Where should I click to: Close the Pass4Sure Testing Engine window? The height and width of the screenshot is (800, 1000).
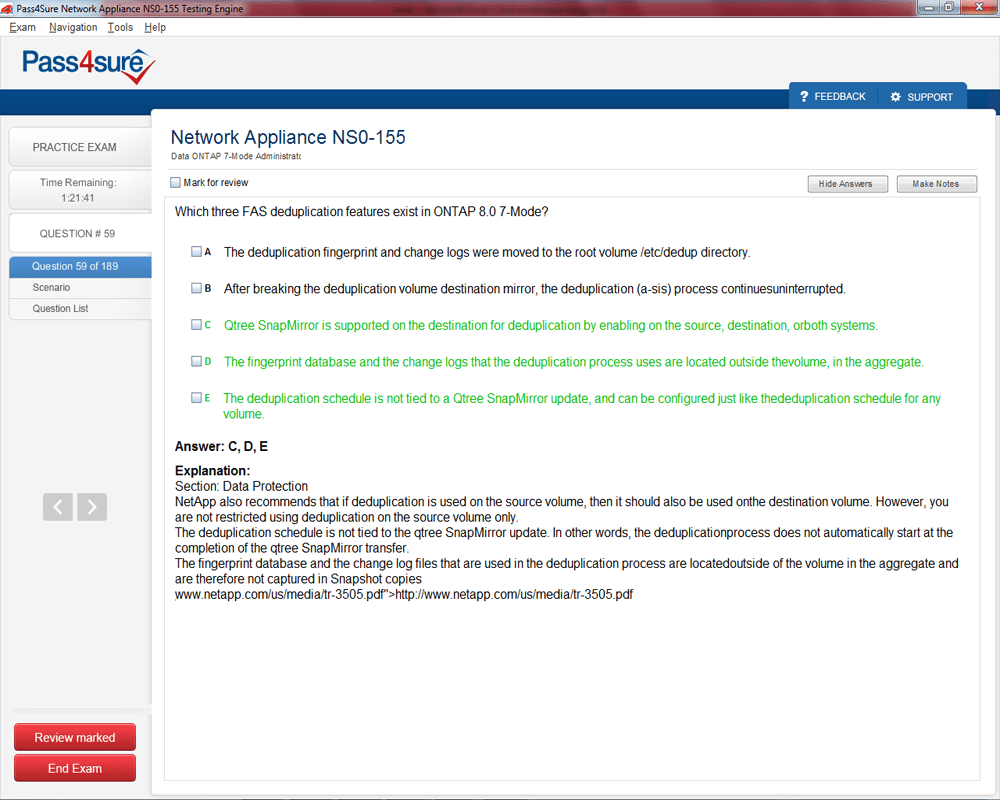click(979, 7)
